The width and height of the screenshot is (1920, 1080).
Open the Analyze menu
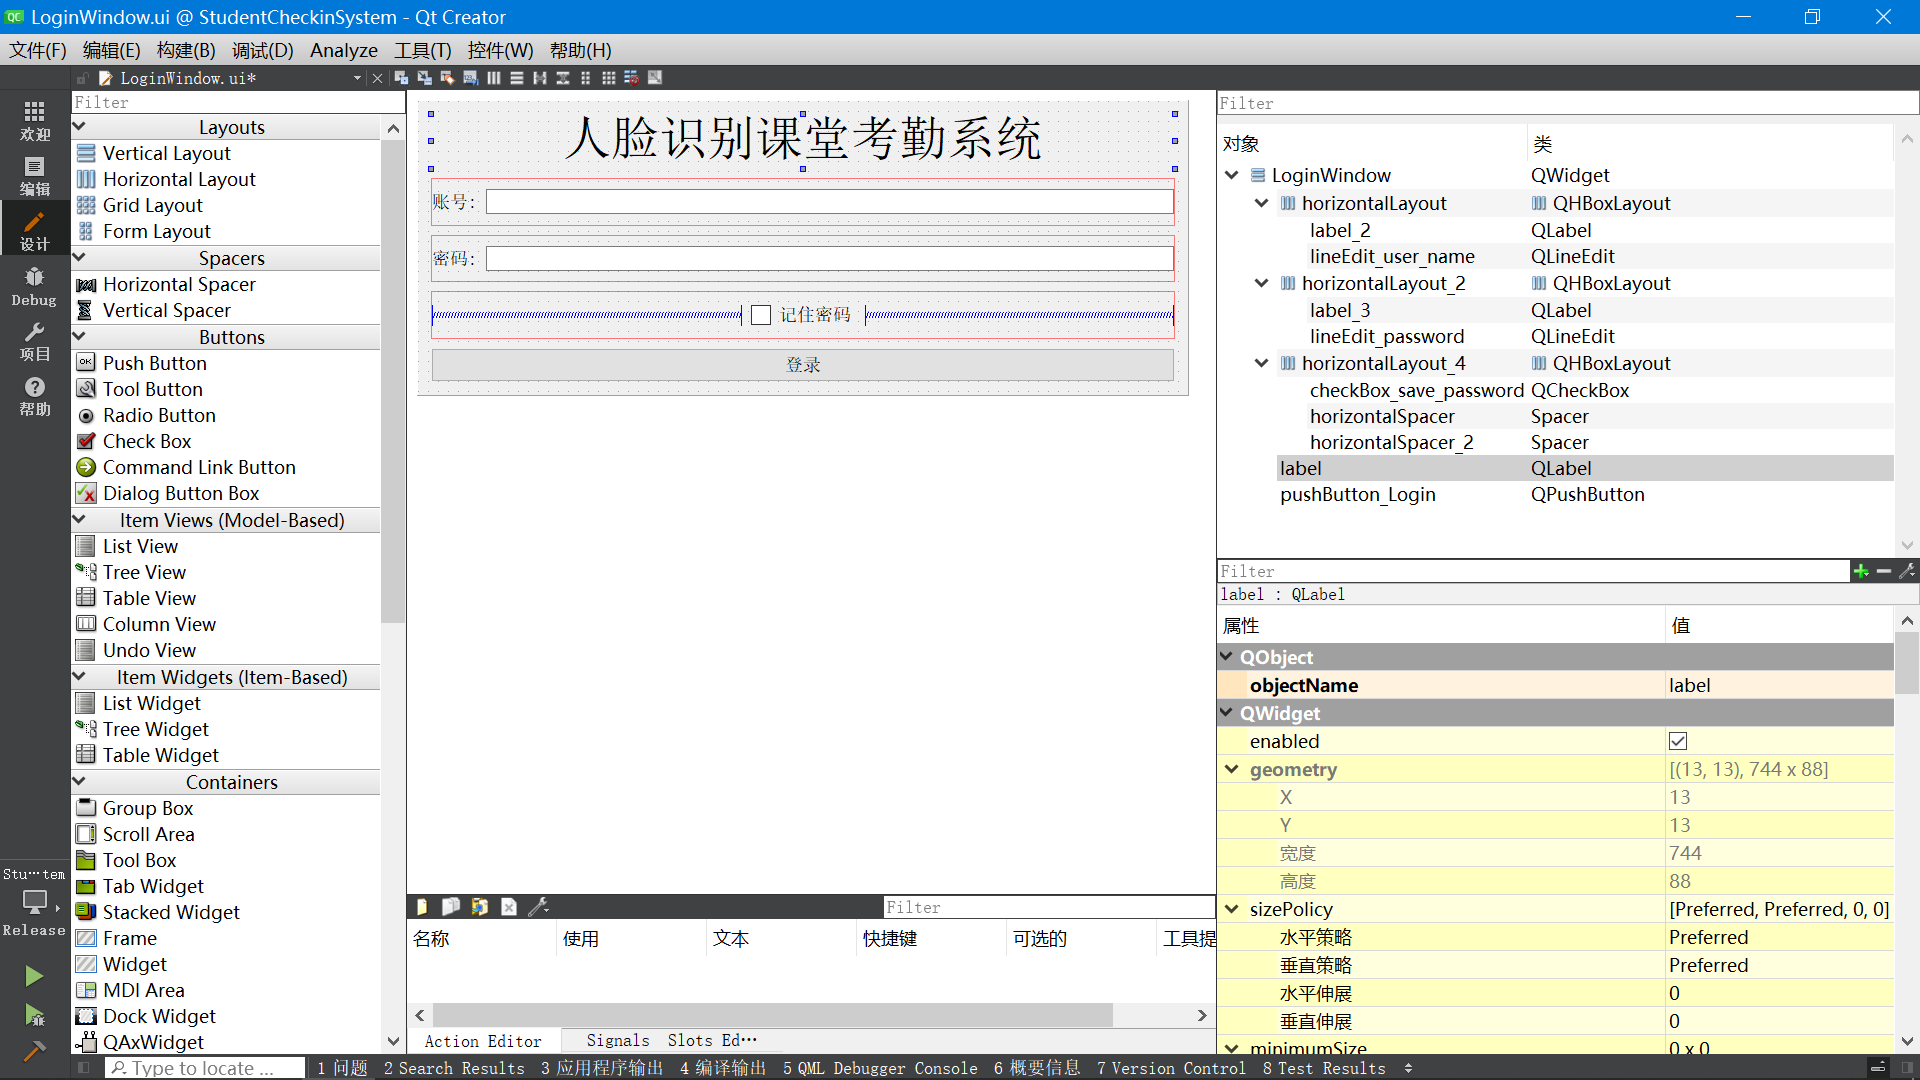coord(343,50)
